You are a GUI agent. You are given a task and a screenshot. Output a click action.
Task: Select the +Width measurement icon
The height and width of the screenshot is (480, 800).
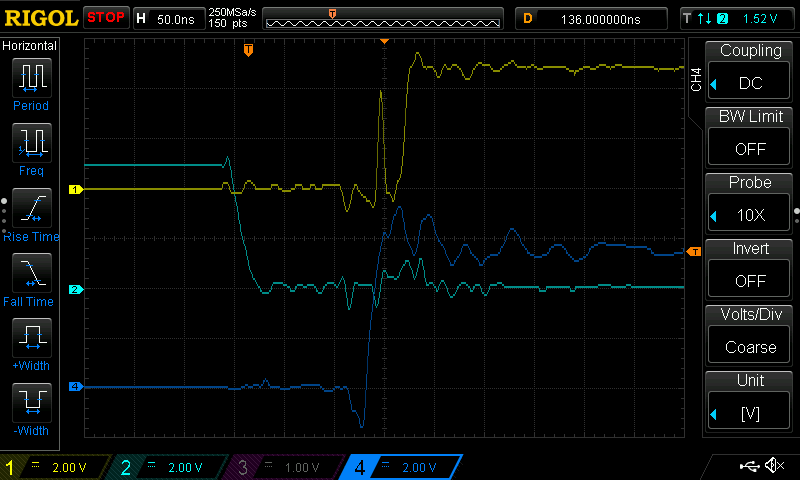click(x=31, y=340)
